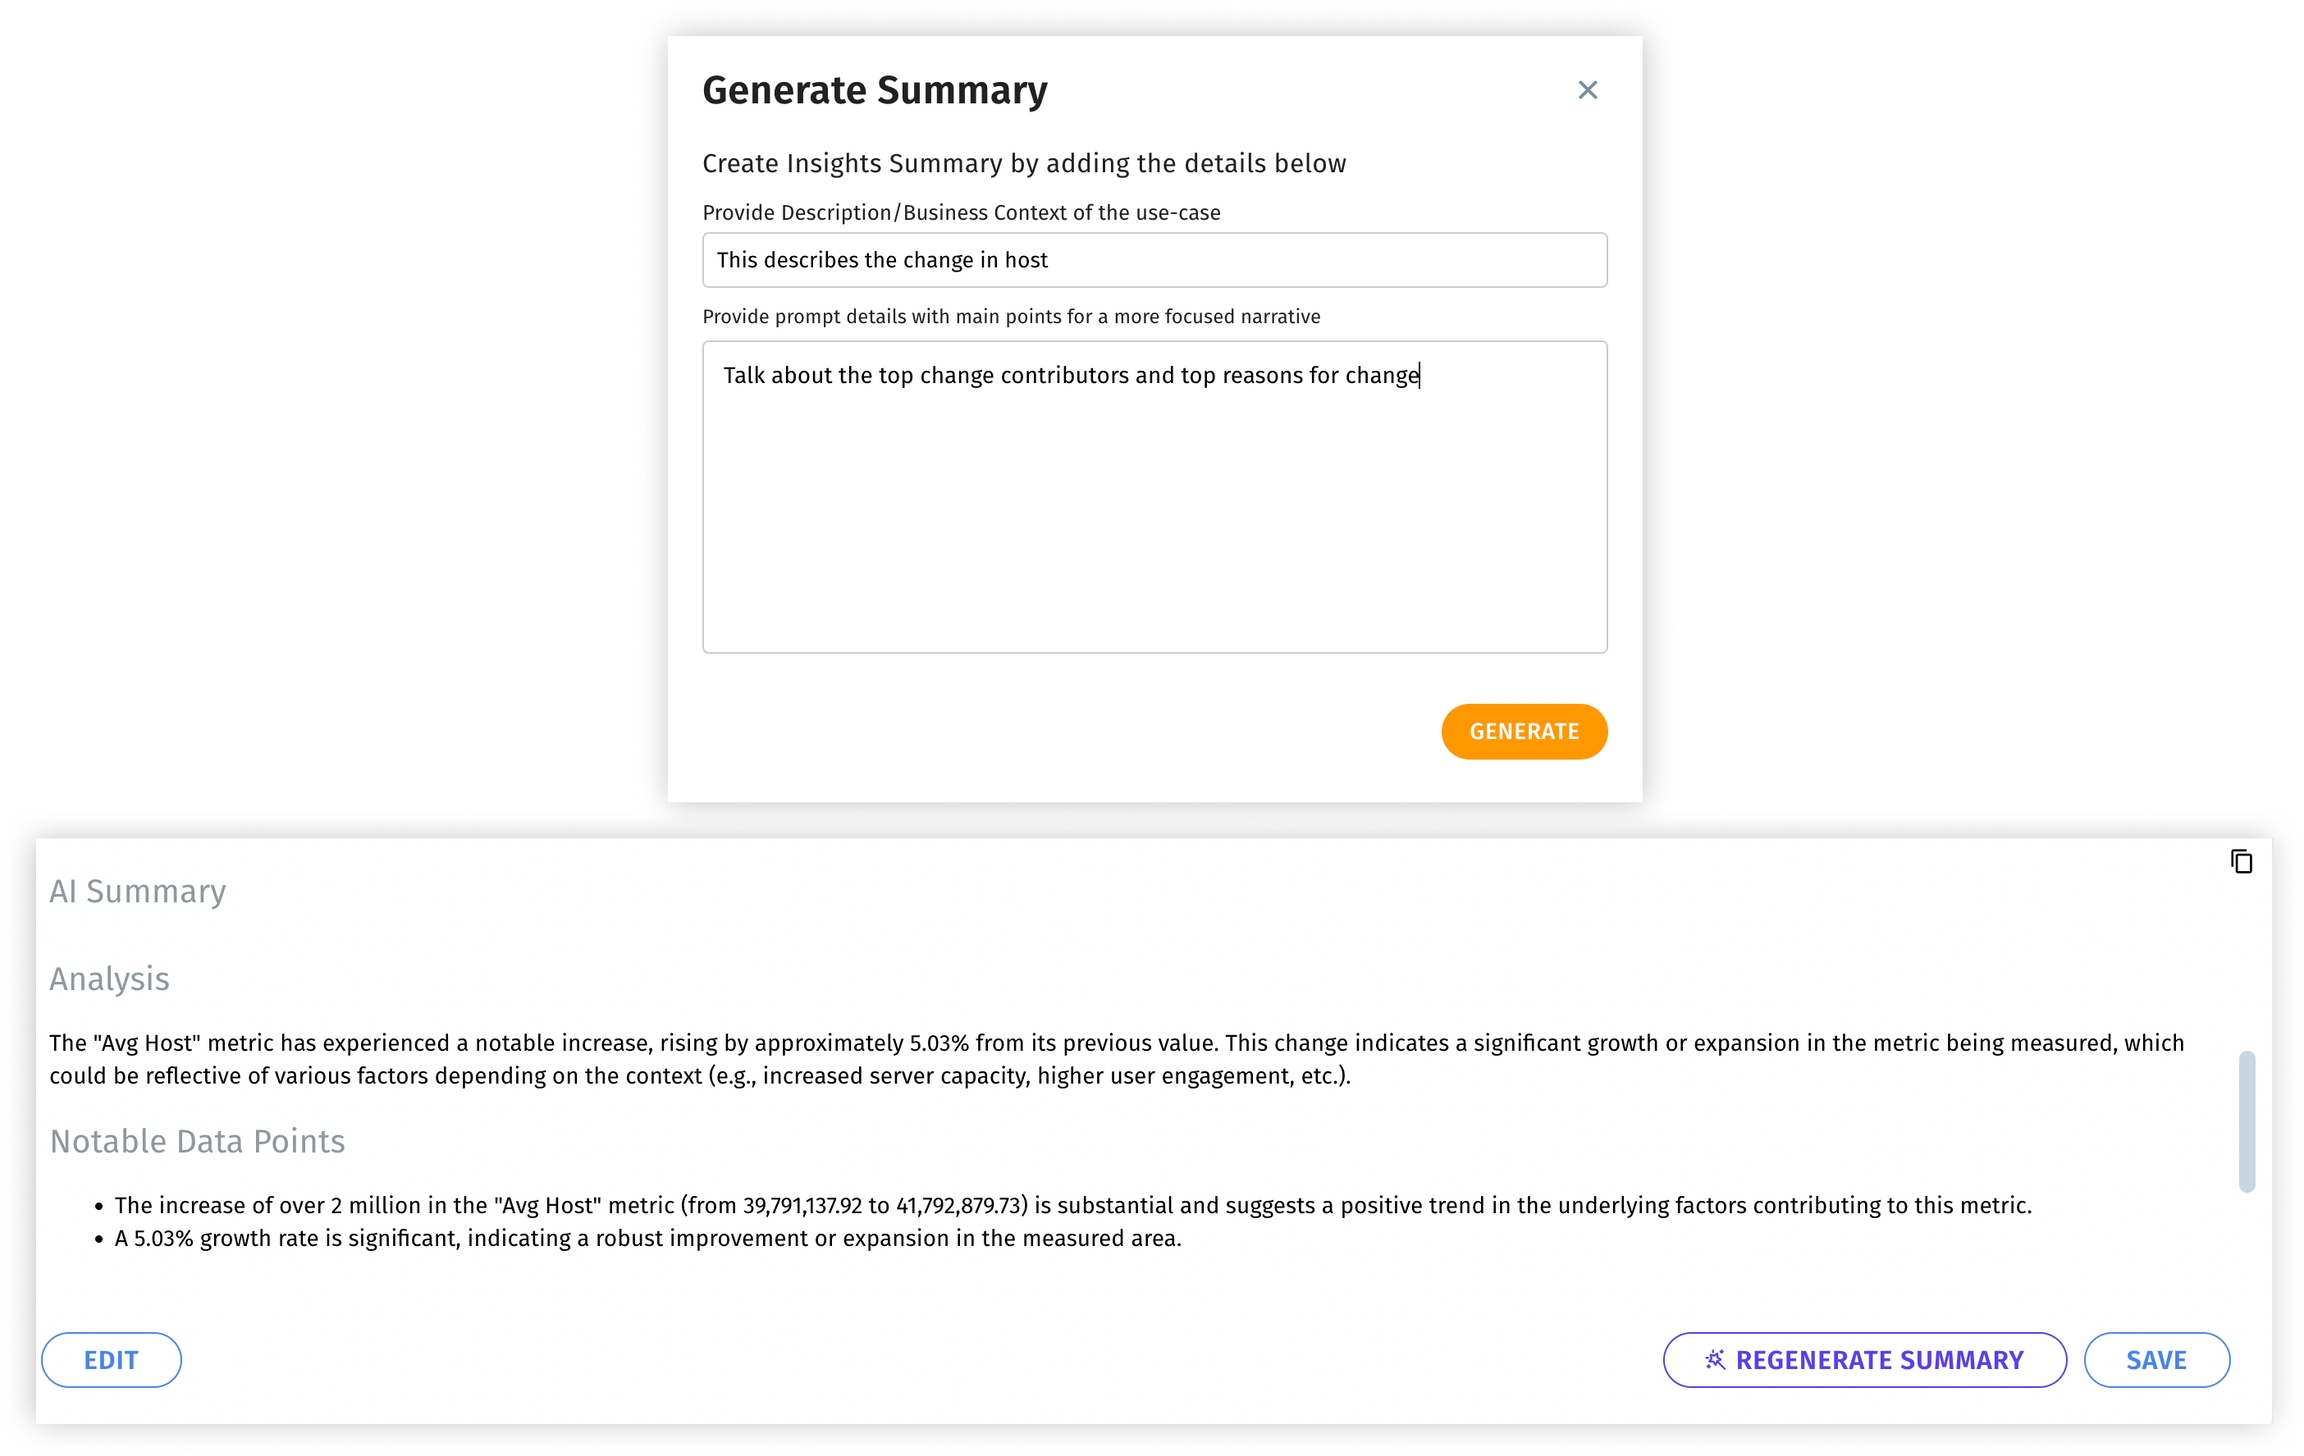2304x1456 pixels.
Task: Click the "Notable Data Points" heading
Action: click(197, 1141)
